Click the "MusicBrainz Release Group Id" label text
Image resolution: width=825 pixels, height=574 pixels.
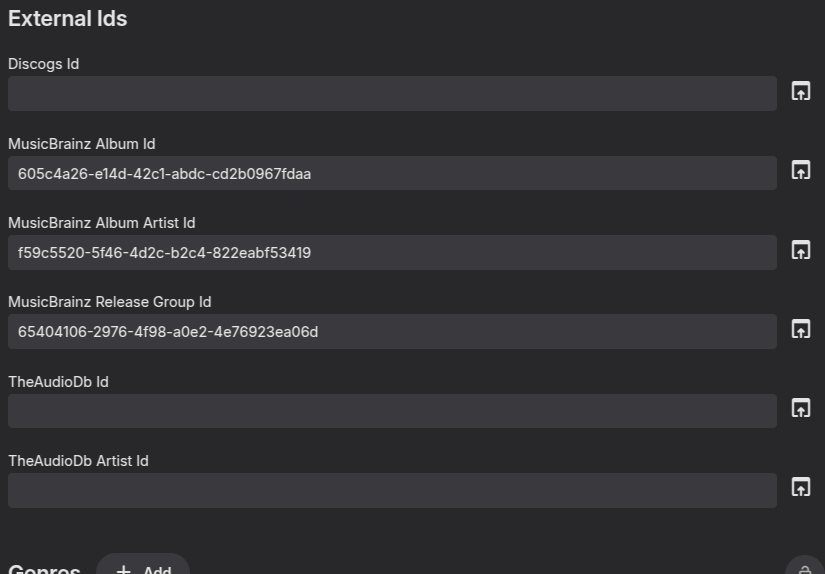click(109, 302)
